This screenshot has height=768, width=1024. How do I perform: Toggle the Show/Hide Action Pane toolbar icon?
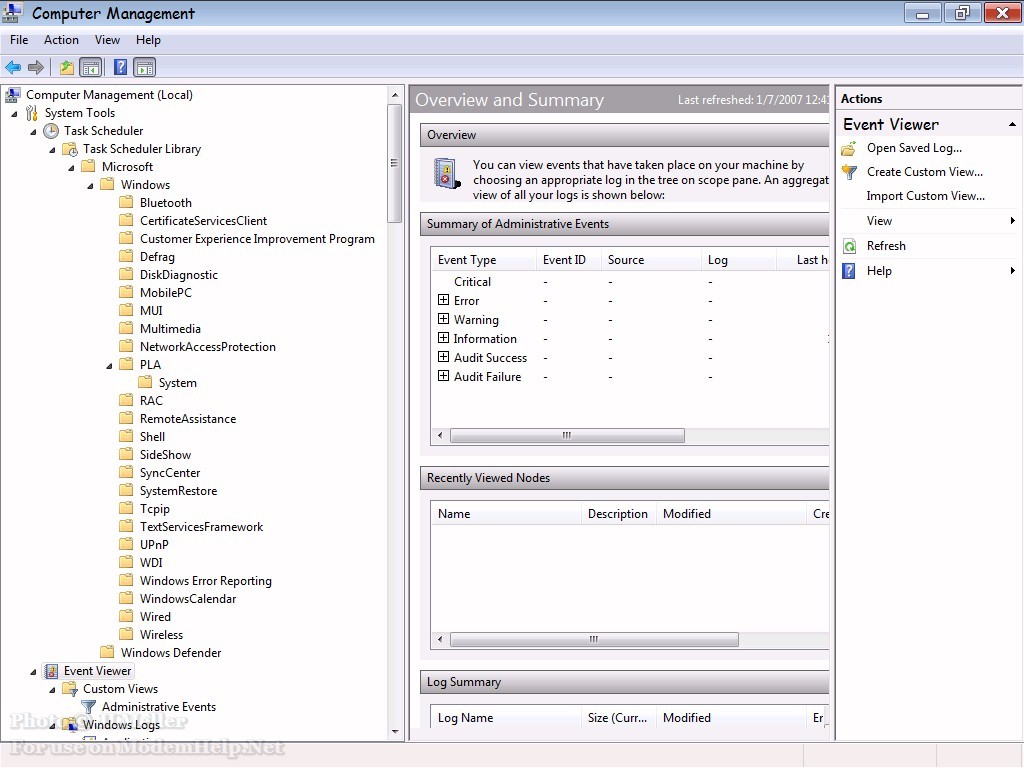coord(144,67)
